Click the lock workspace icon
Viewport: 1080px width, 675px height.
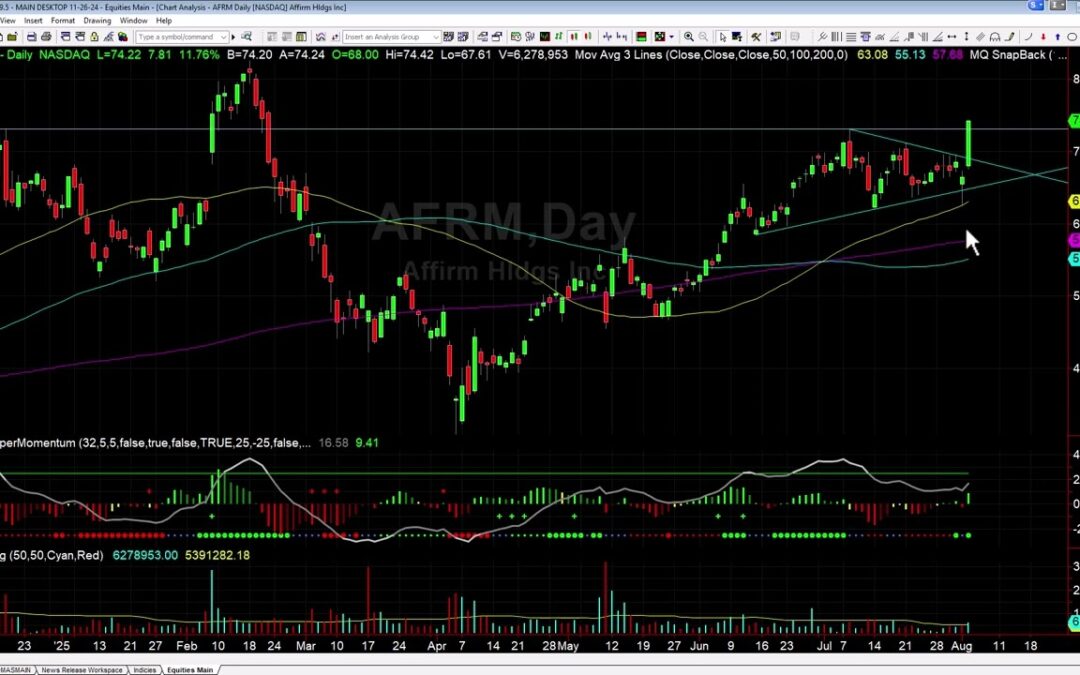(94, 37)
